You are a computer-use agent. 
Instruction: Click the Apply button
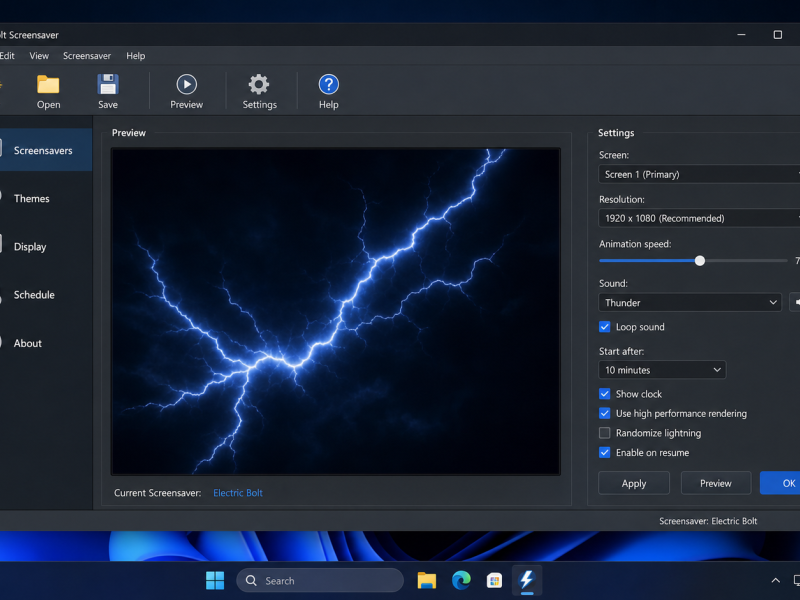click(634, 483)
